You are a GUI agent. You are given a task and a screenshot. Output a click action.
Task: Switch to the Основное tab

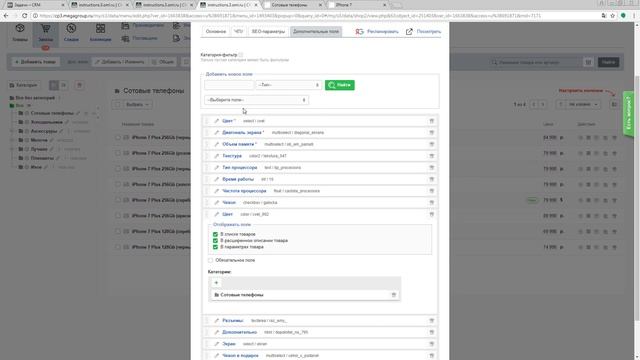point(216,31)
